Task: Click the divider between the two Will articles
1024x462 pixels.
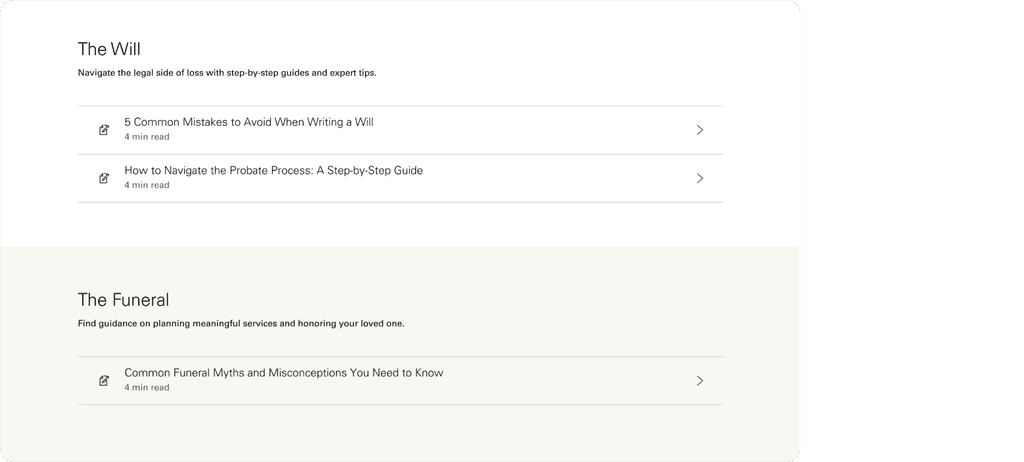Action: click(400, 154)
